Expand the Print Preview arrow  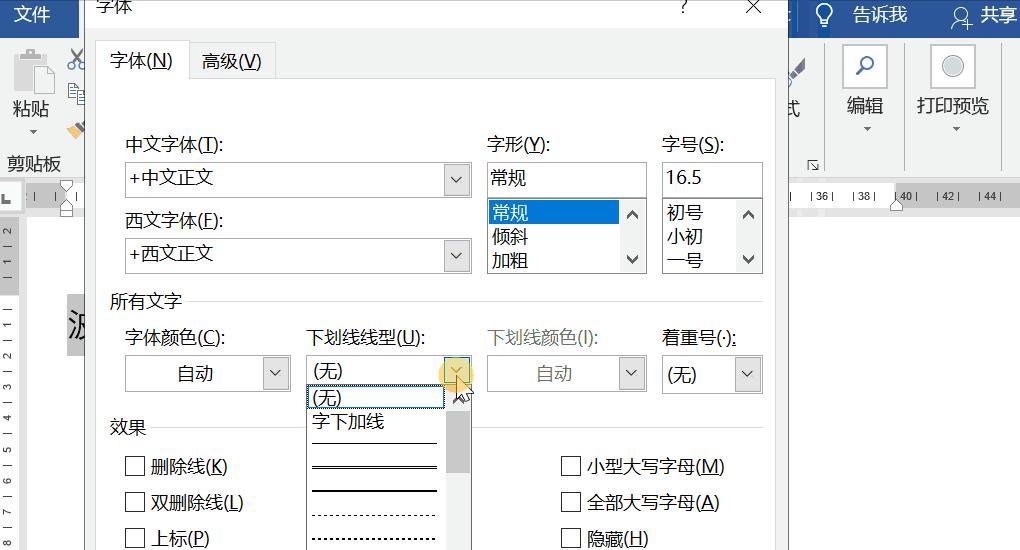[956, 129]
